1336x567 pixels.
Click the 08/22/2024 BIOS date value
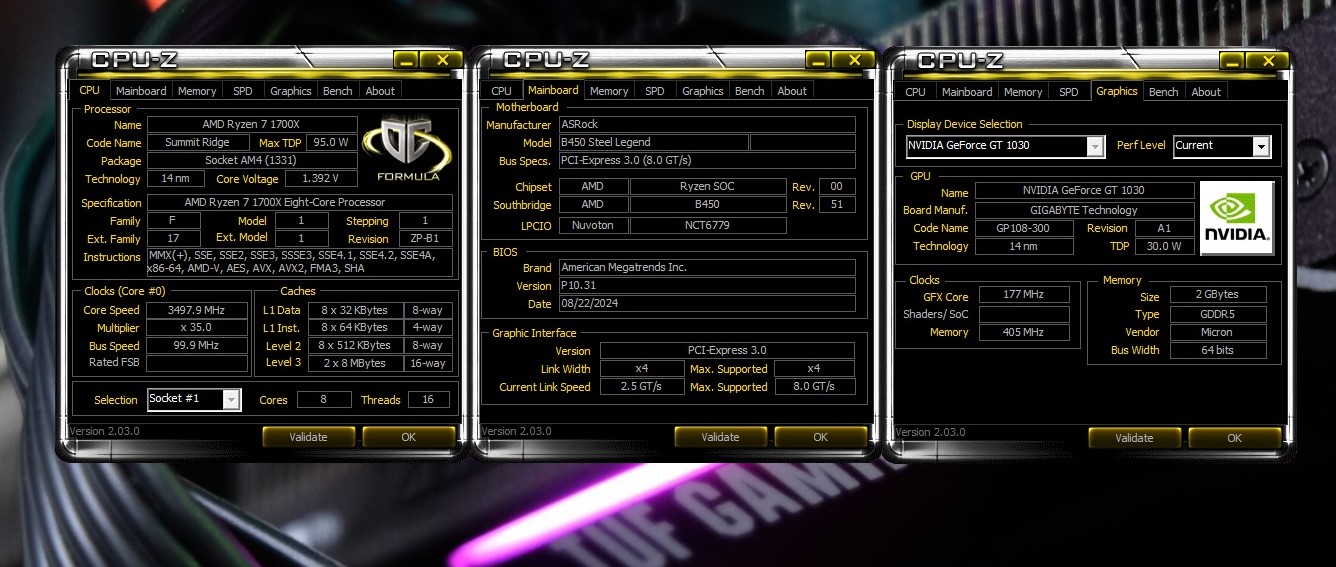coord(707,304)
